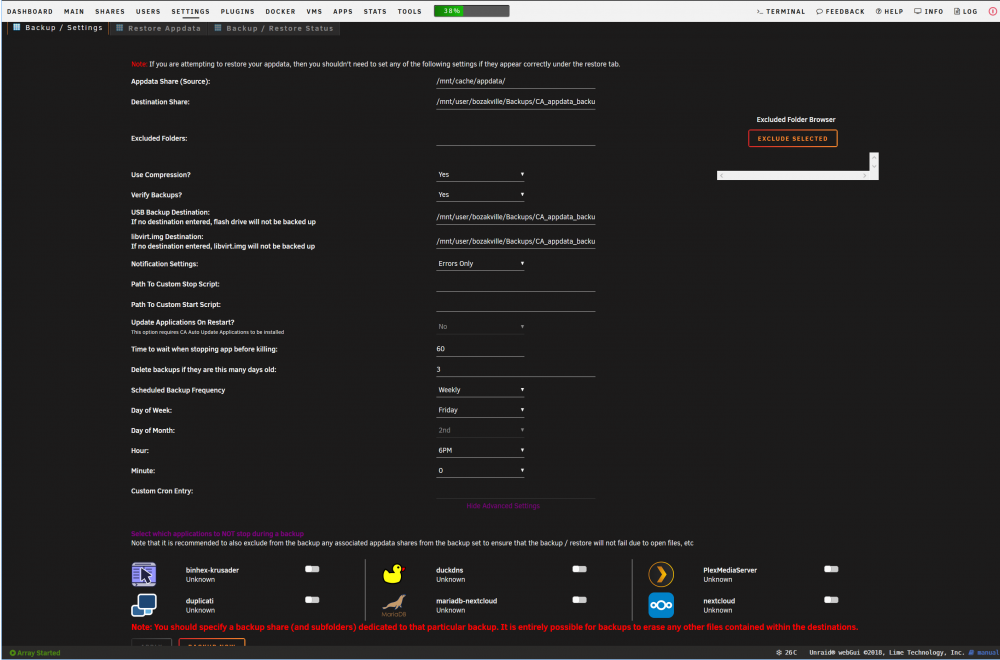Open the Tools menu item
The image size is (1000, 660).
(409, 11)
